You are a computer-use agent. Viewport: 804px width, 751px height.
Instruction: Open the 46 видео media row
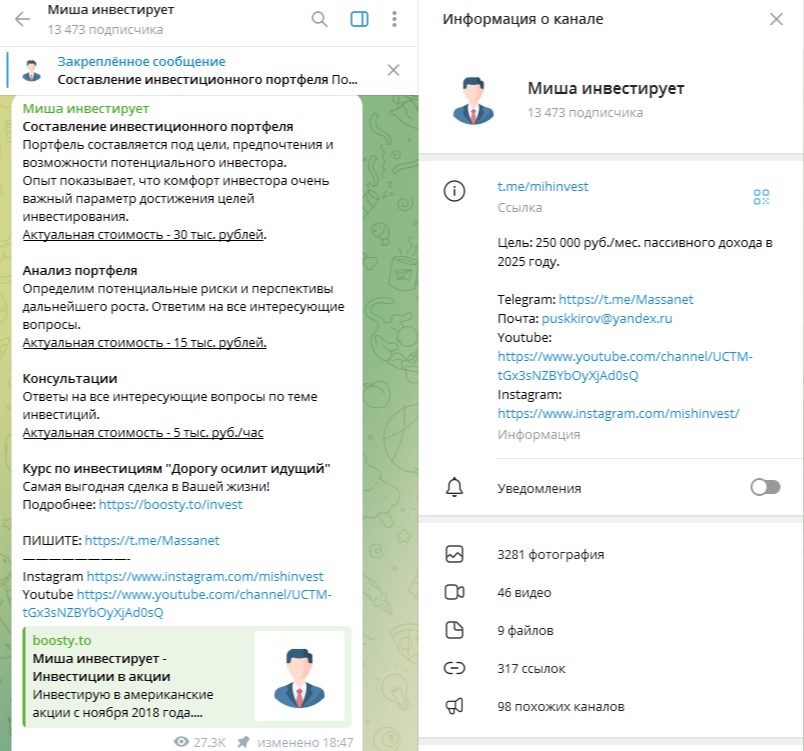(x=611, y=592)
